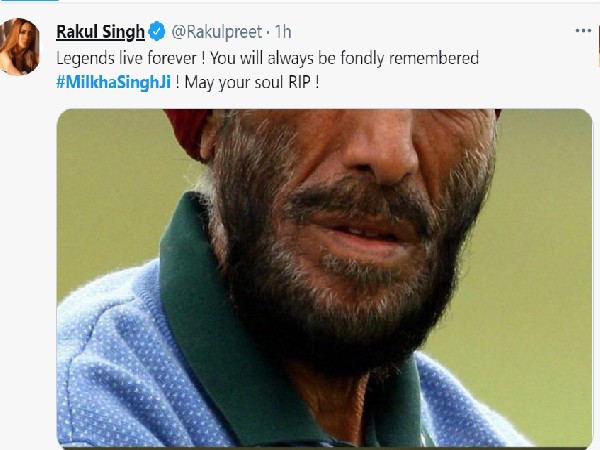Viewport: 600px width, 450px height.
Task: Follow the #MilkhaSinghJi hashtag
Action: [x=113, y=82]
